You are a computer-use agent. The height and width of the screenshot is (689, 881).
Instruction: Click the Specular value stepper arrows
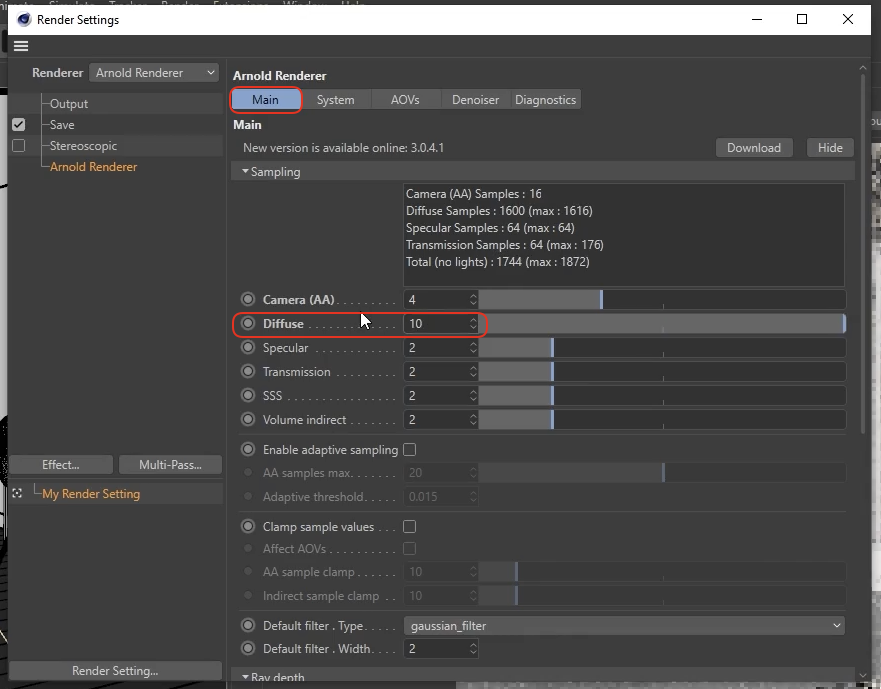tap(473, 348)
